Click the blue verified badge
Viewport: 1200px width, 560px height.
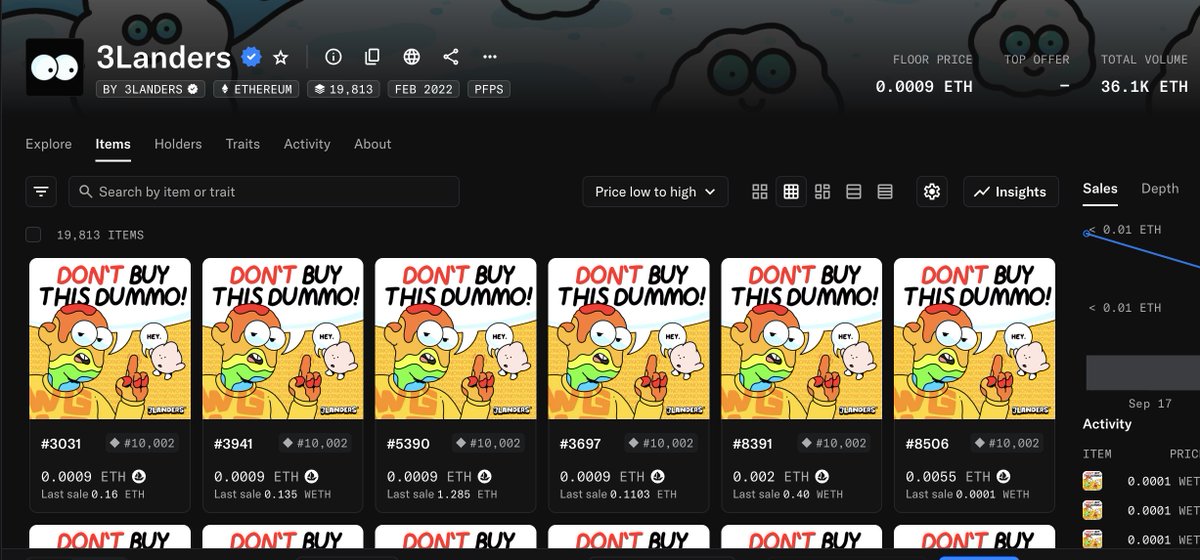pos(252,57)
